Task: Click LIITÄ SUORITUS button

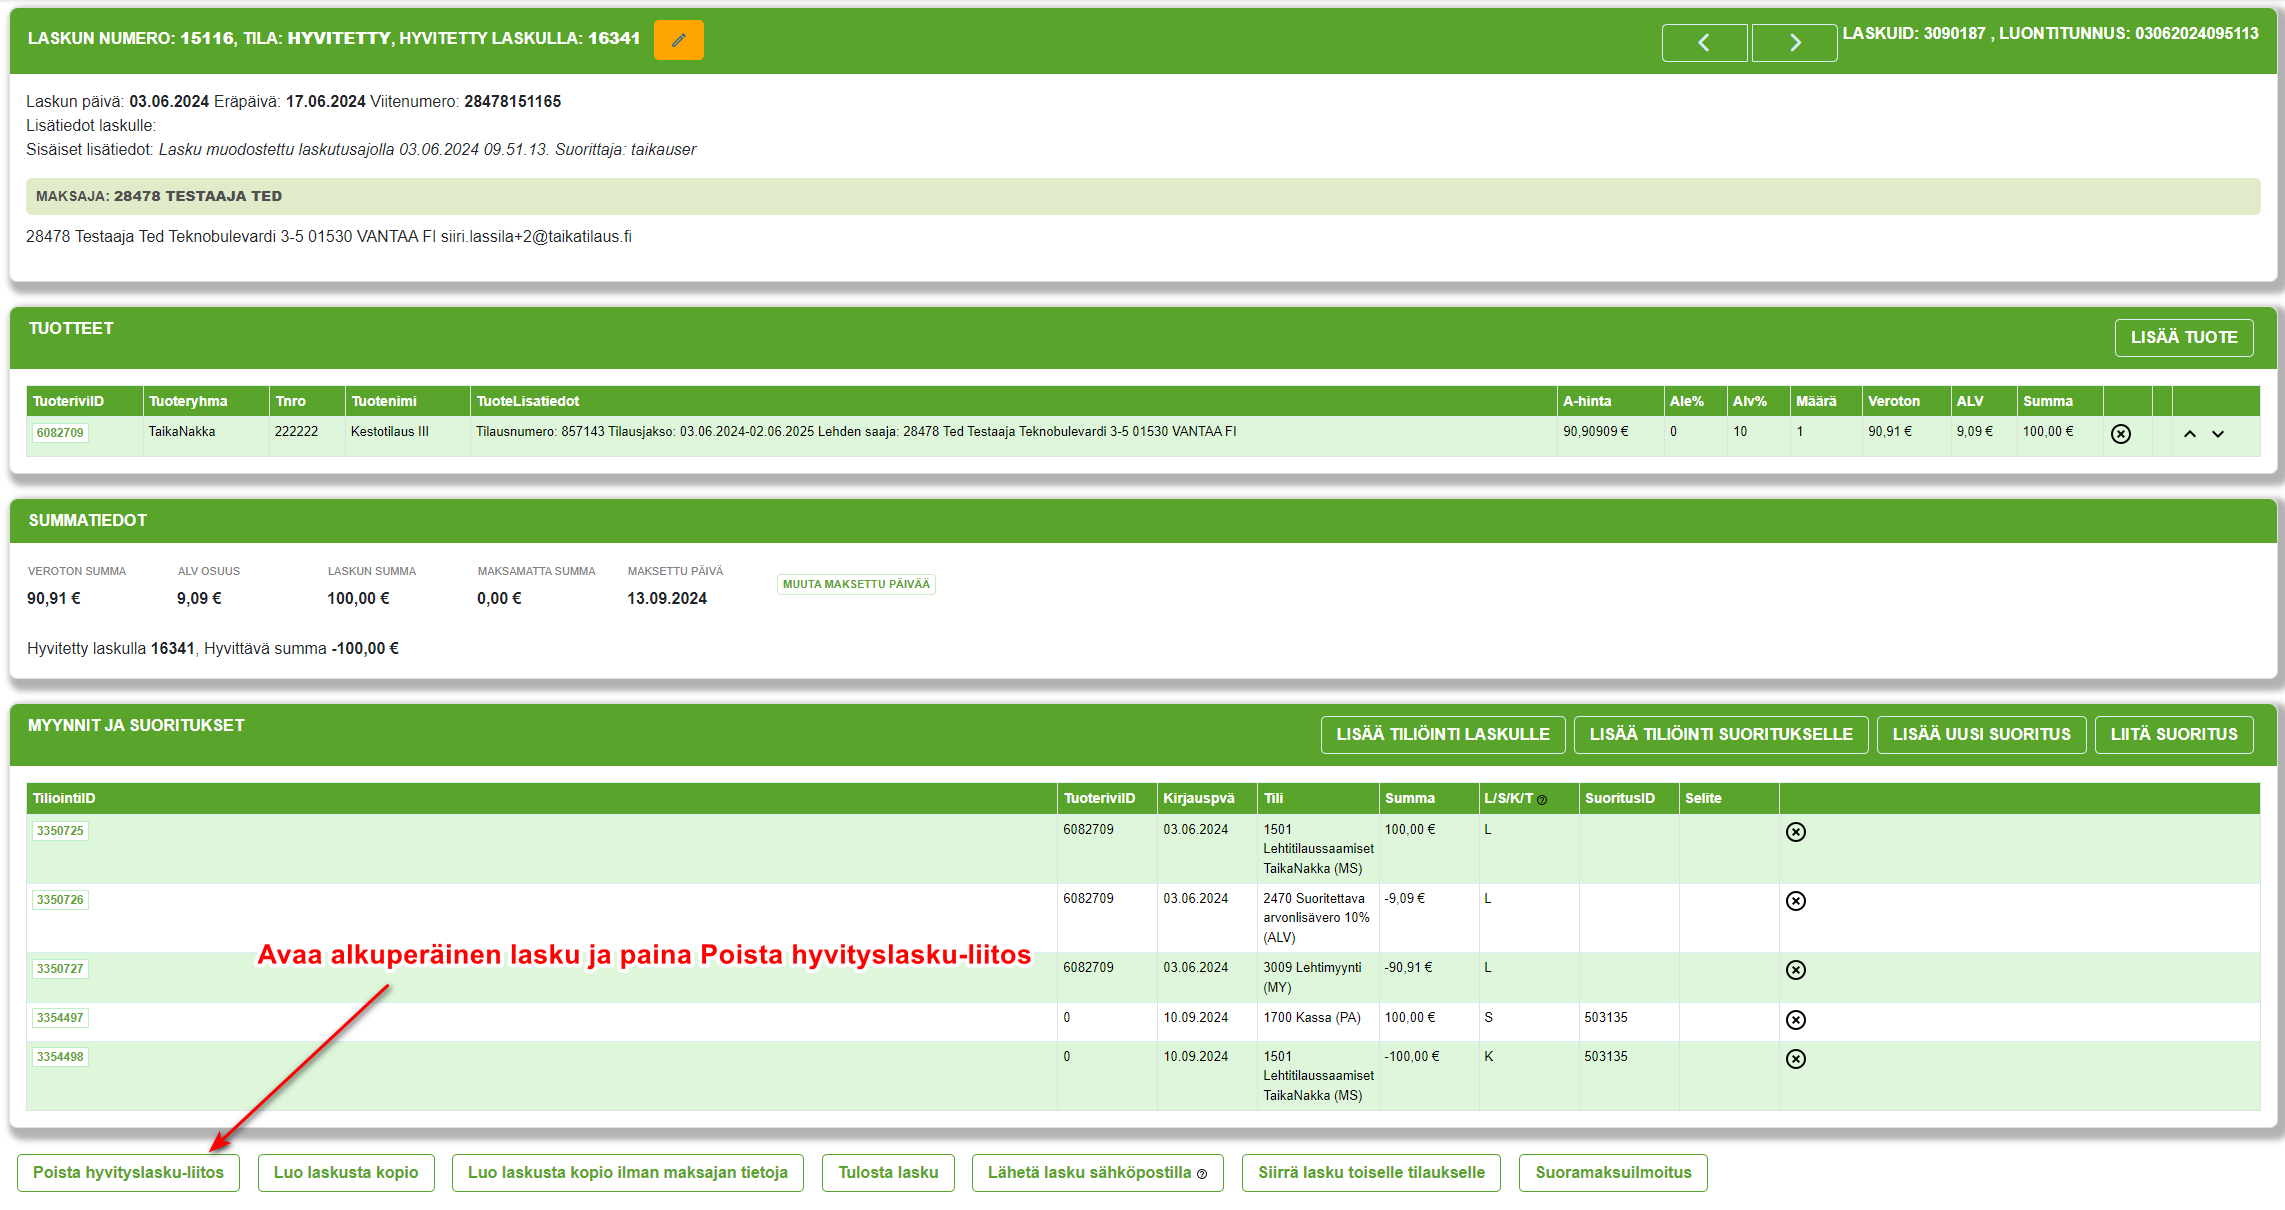Action: click(2174, 735)
